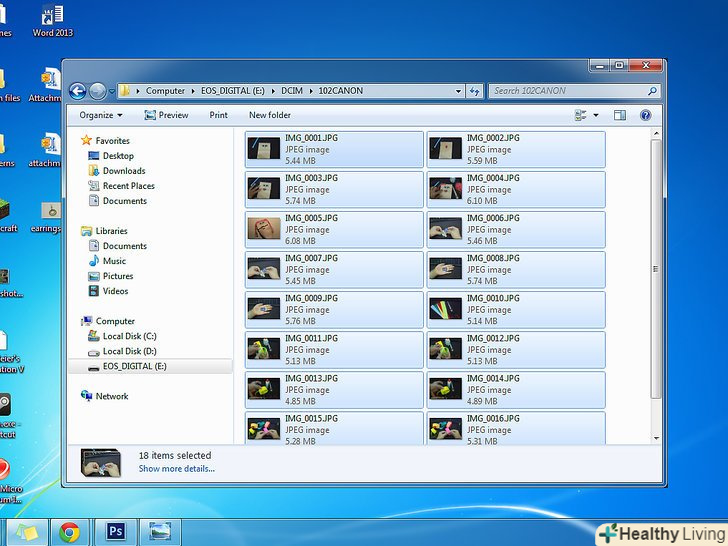Screen dimensions: 728x546
Task: Open Pictures library in sidebar
Action: tap(118, 276)
